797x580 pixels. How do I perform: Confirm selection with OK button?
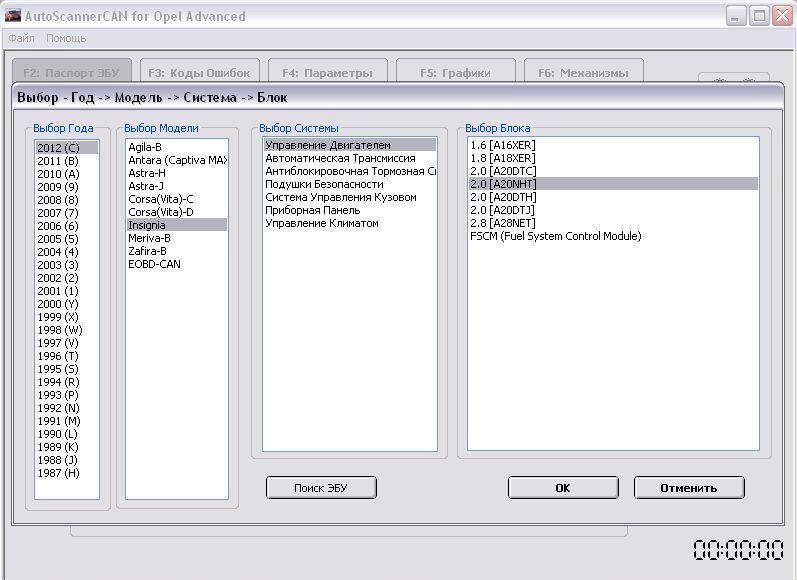[x=562, y=488]
